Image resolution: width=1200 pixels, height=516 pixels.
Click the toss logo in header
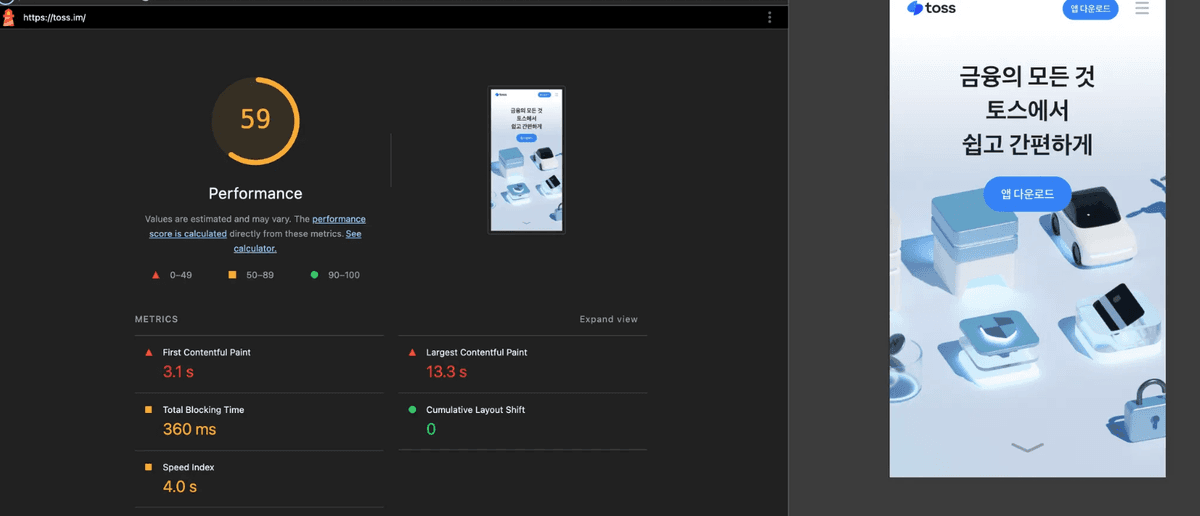tap(931, 9)
